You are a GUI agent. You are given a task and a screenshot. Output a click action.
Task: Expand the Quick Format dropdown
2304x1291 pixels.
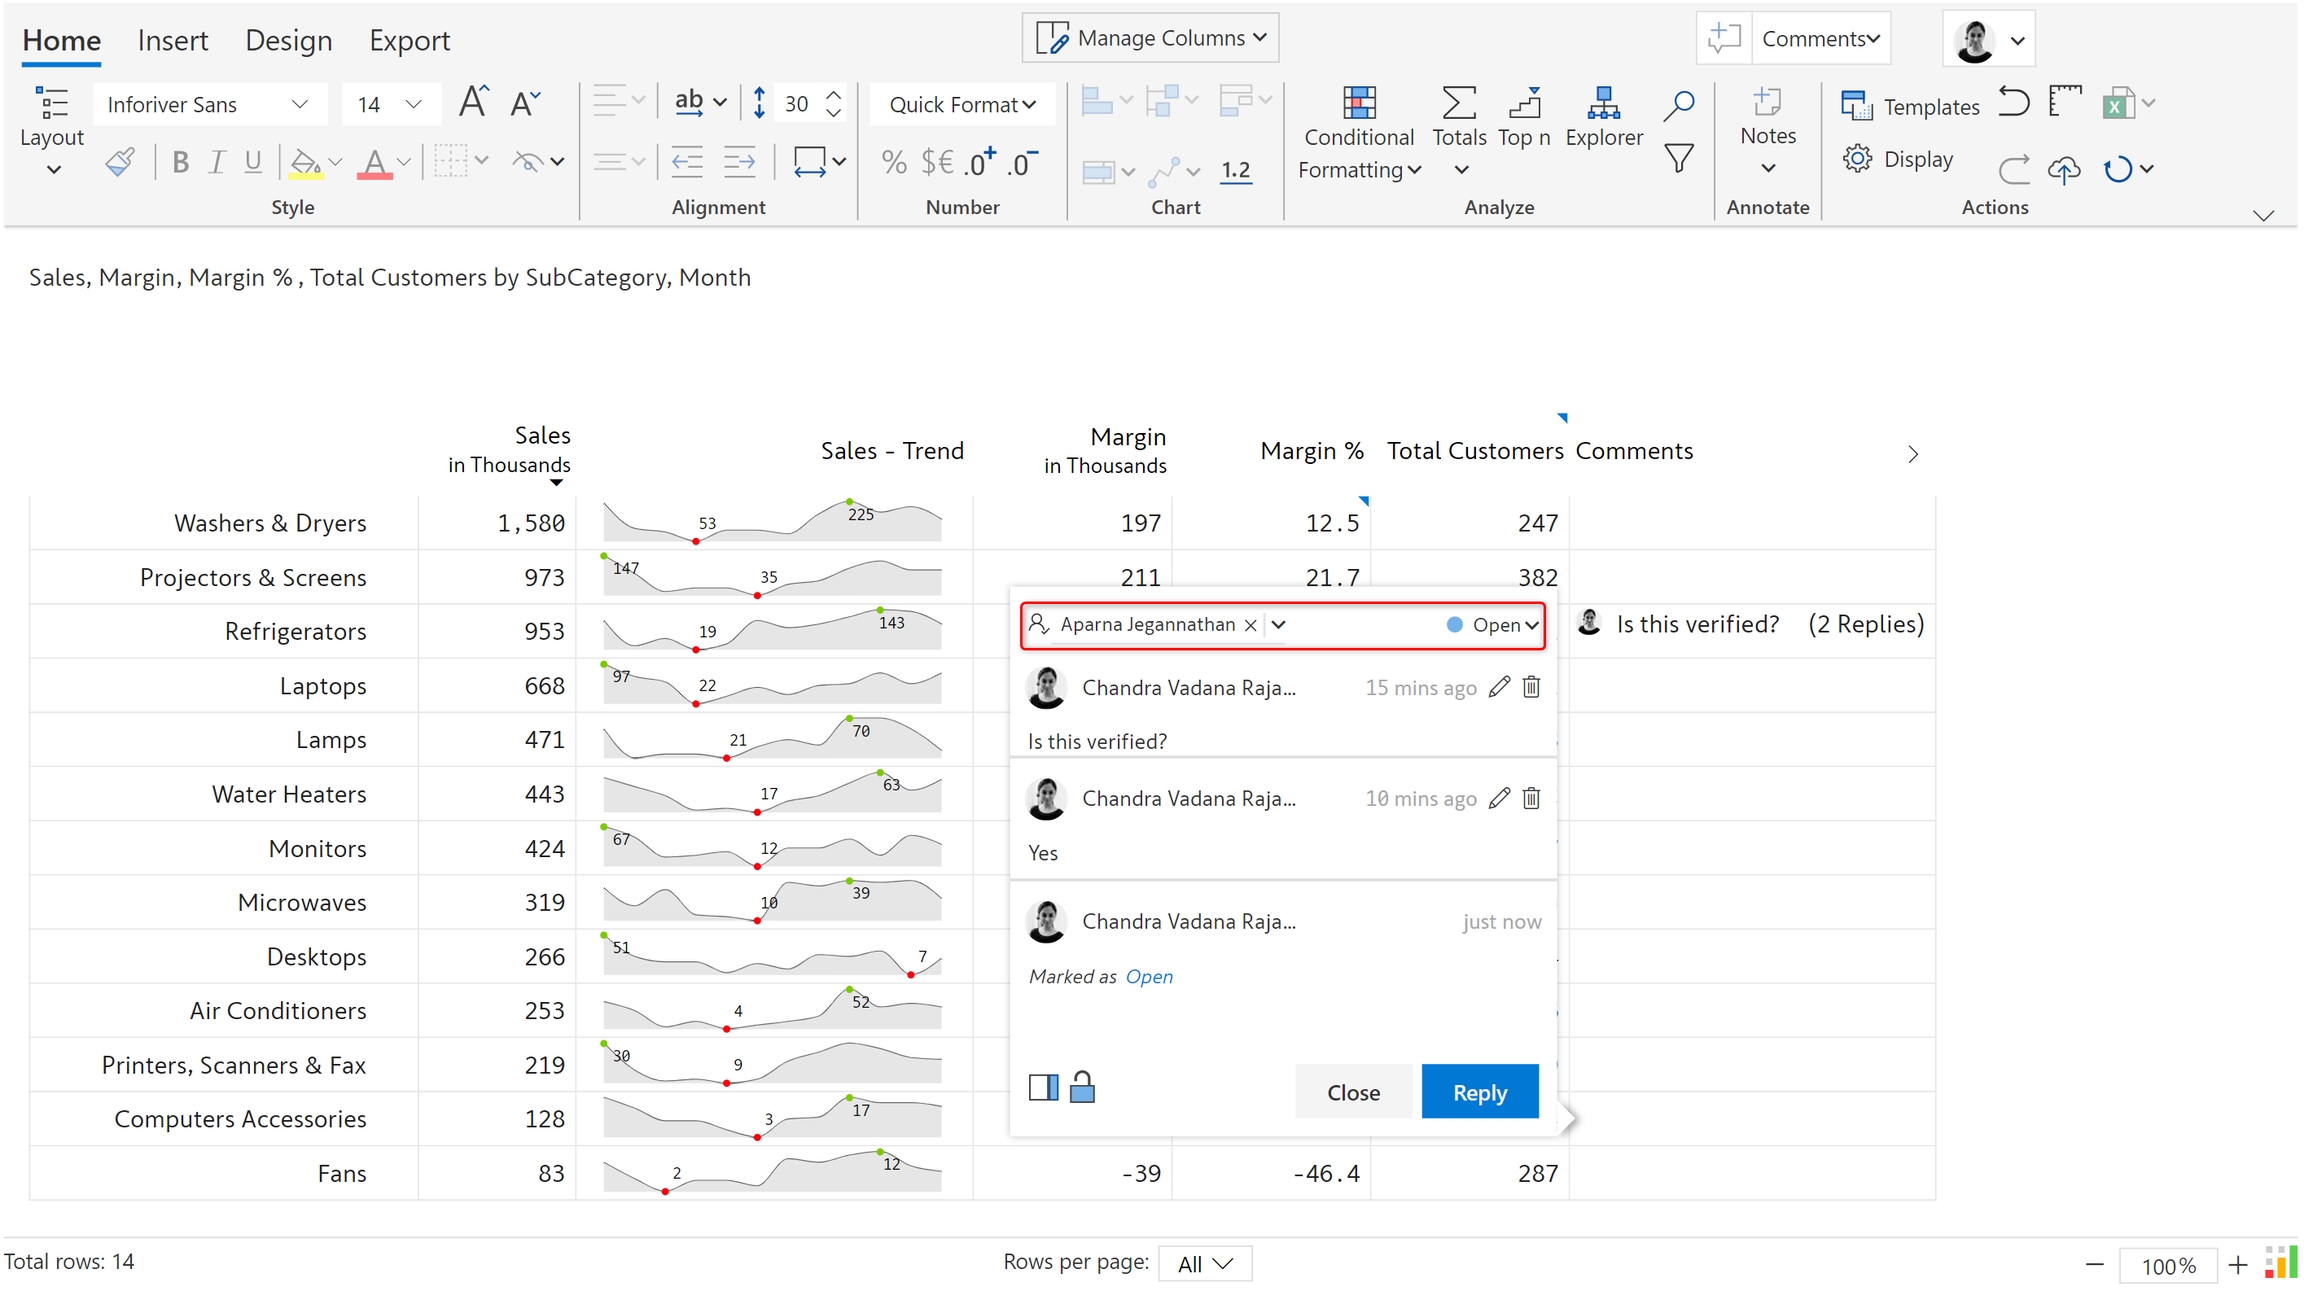click(x=962, y=104)
